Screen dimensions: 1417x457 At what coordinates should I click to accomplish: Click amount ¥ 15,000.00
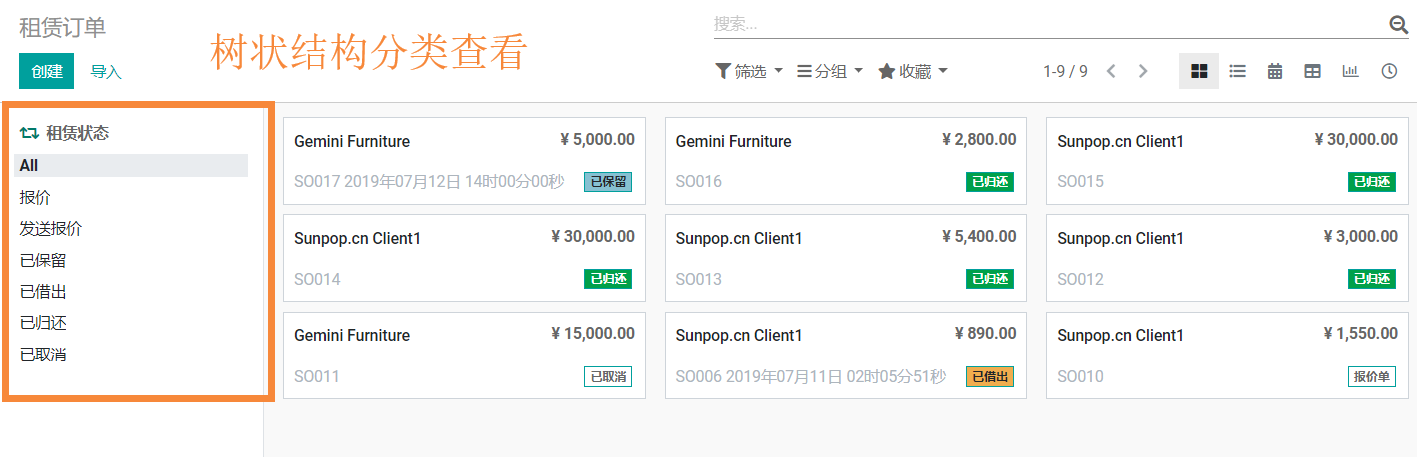[593, 334]
